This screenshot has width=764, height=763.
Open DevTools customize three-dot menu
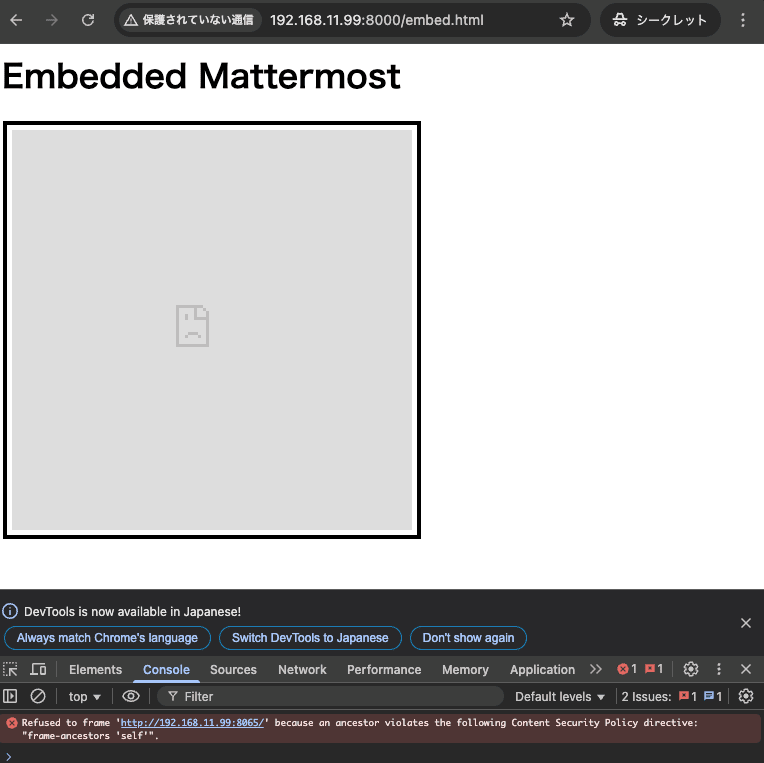coord(719,669)
